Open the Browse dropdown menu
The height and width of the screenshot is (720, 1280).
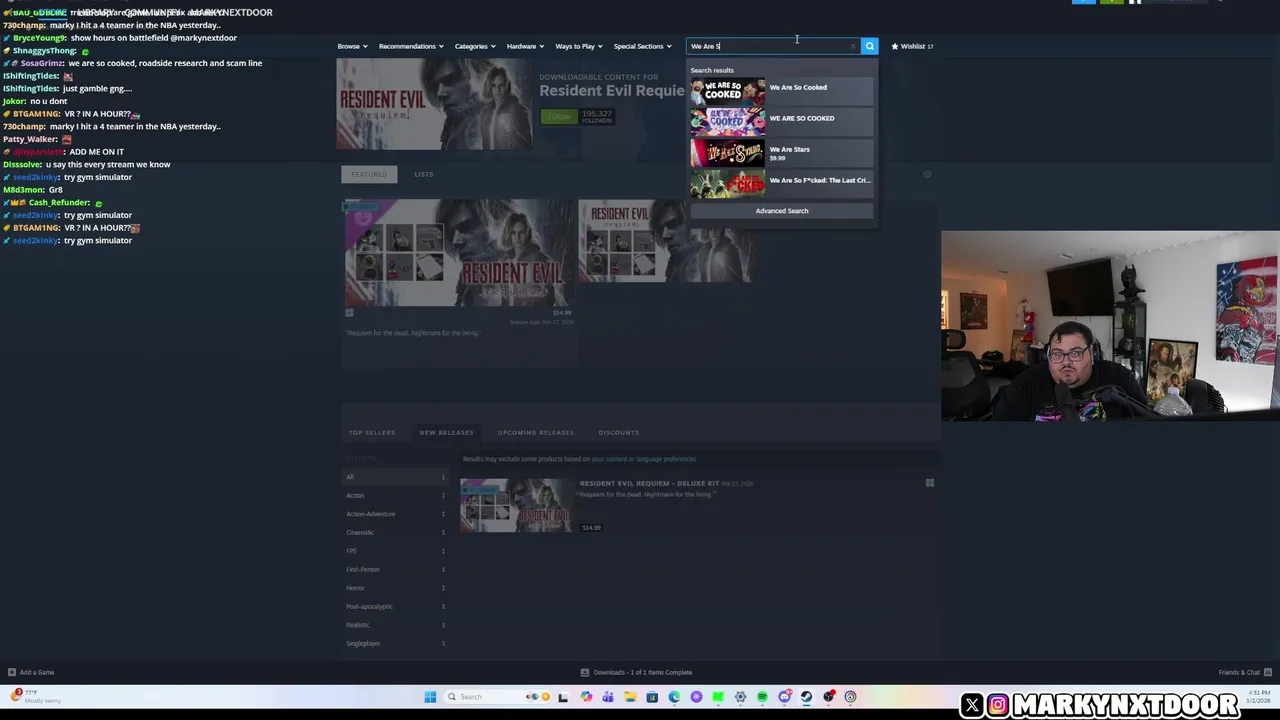point(352,46)
